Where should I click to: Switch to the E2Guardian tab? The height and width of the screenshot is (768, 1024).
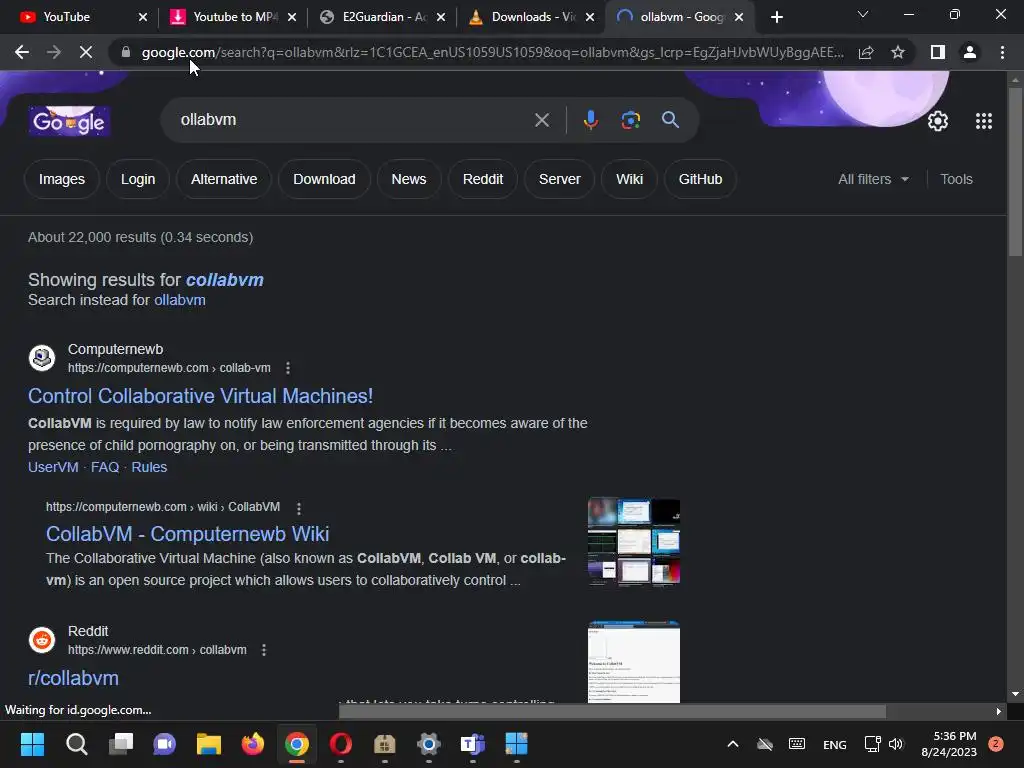[x=379, y=17]
